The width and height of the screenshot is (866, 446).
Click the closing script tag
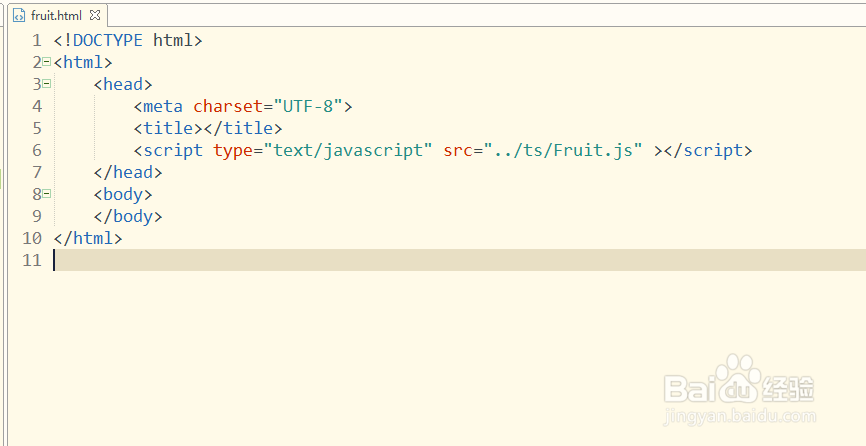708,150
